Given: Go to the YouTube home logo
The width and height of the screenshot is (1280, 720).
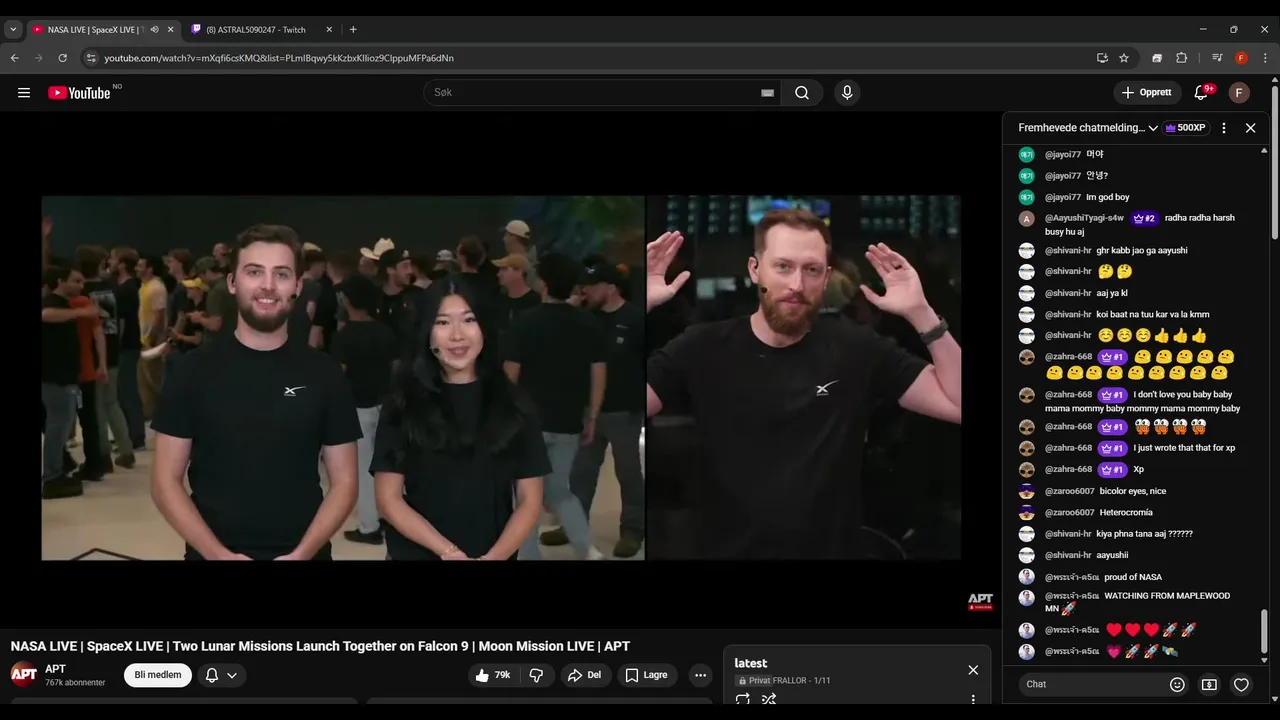Looking at the screenshot, I should coord(79,93).
